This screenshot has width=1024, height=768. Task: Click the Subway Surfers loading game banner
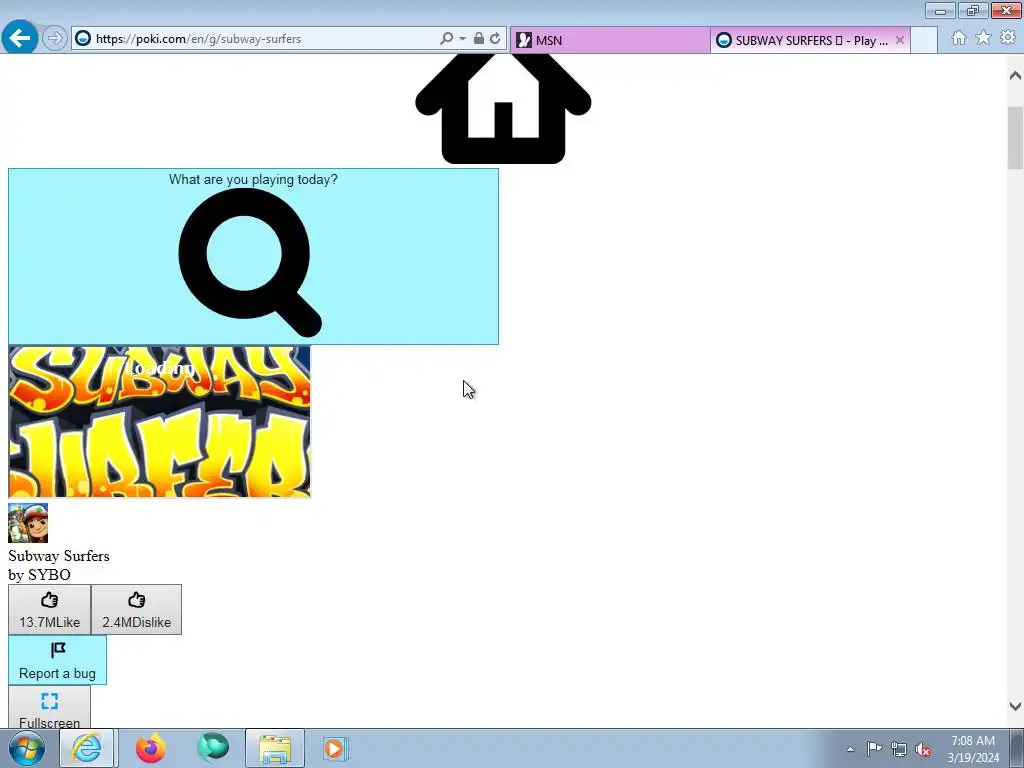(159, 422)
